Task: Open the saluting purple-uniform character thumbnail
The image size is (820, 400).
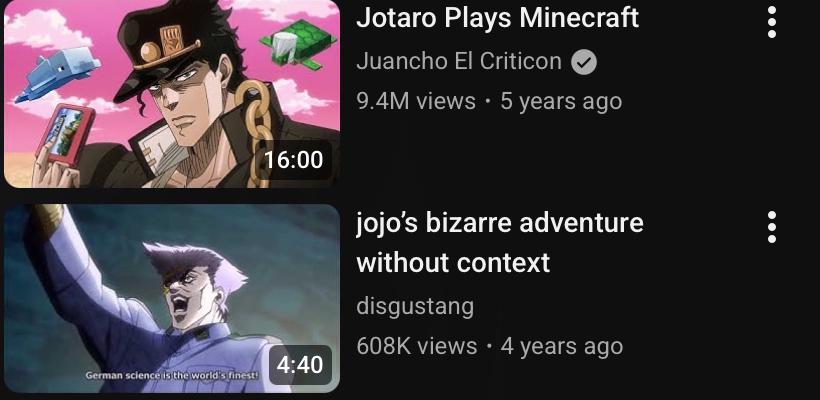Action: click(x=172, y=298)
